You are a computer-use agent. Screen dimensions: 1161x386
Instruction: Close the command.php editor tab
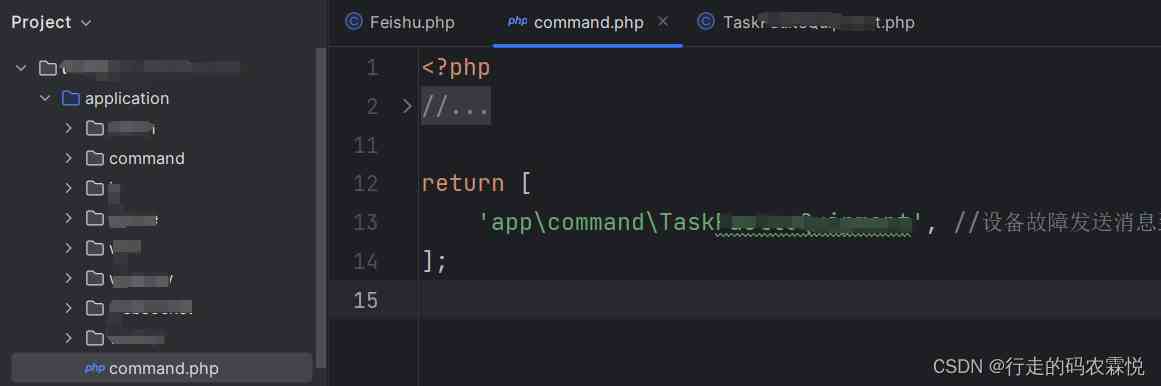coord(663,21)
